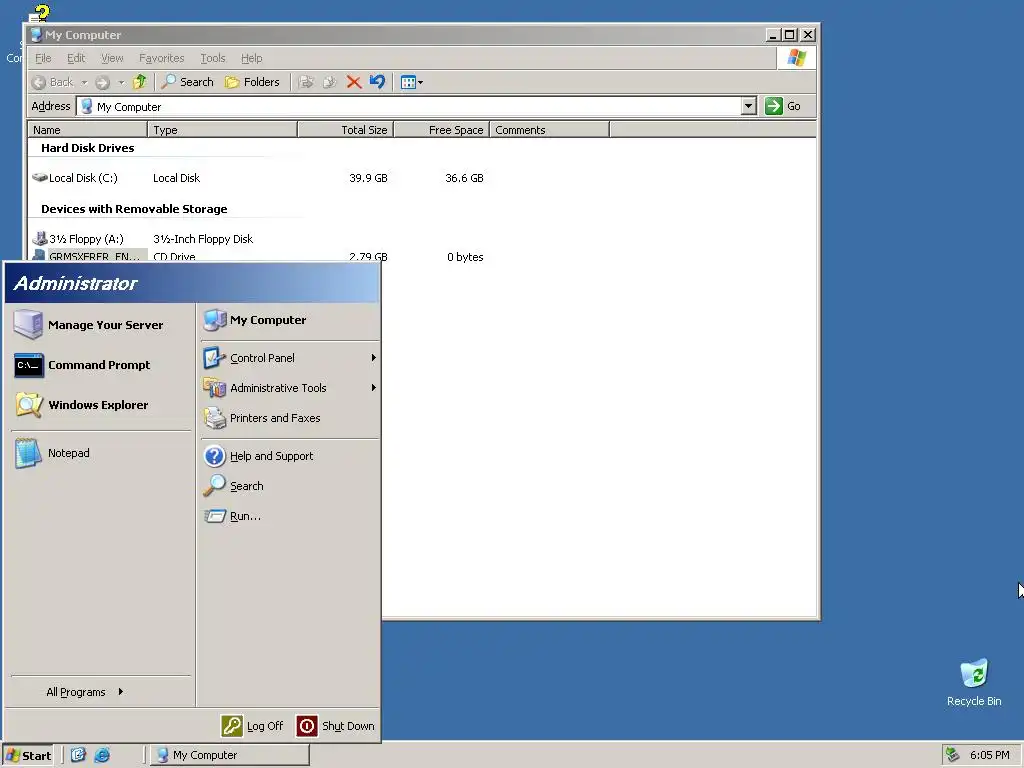1024x768 pixels.
Task: Launch Internet Explorer from quick launch
Action: point(103,755)
